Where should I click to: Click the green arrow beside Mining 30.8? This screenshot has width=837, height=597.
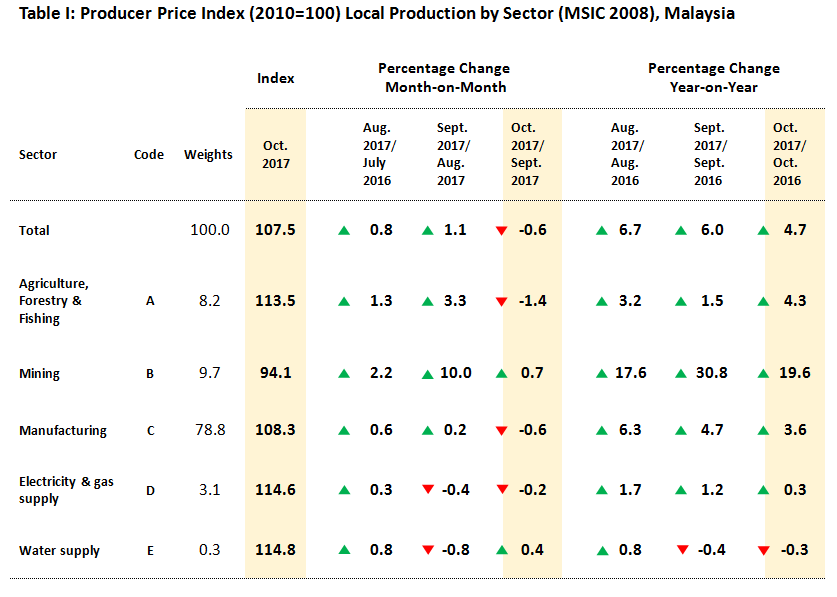coord(682,374)
